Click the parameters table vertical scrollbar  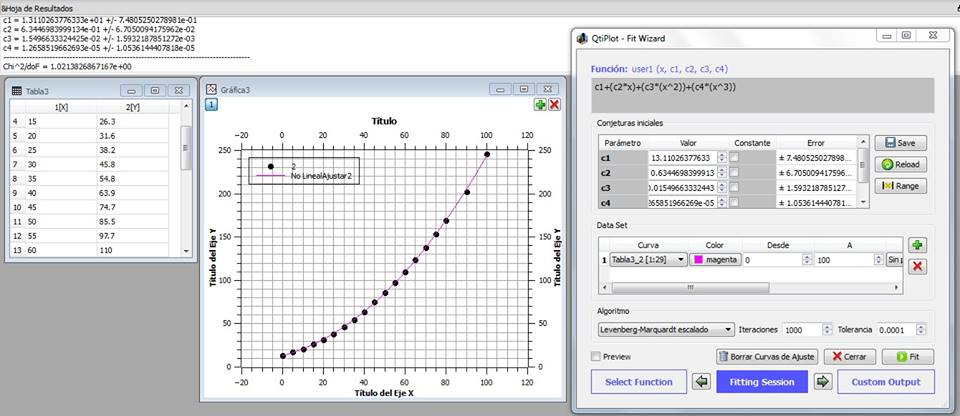pyautogui.click(x=863, y=173)
